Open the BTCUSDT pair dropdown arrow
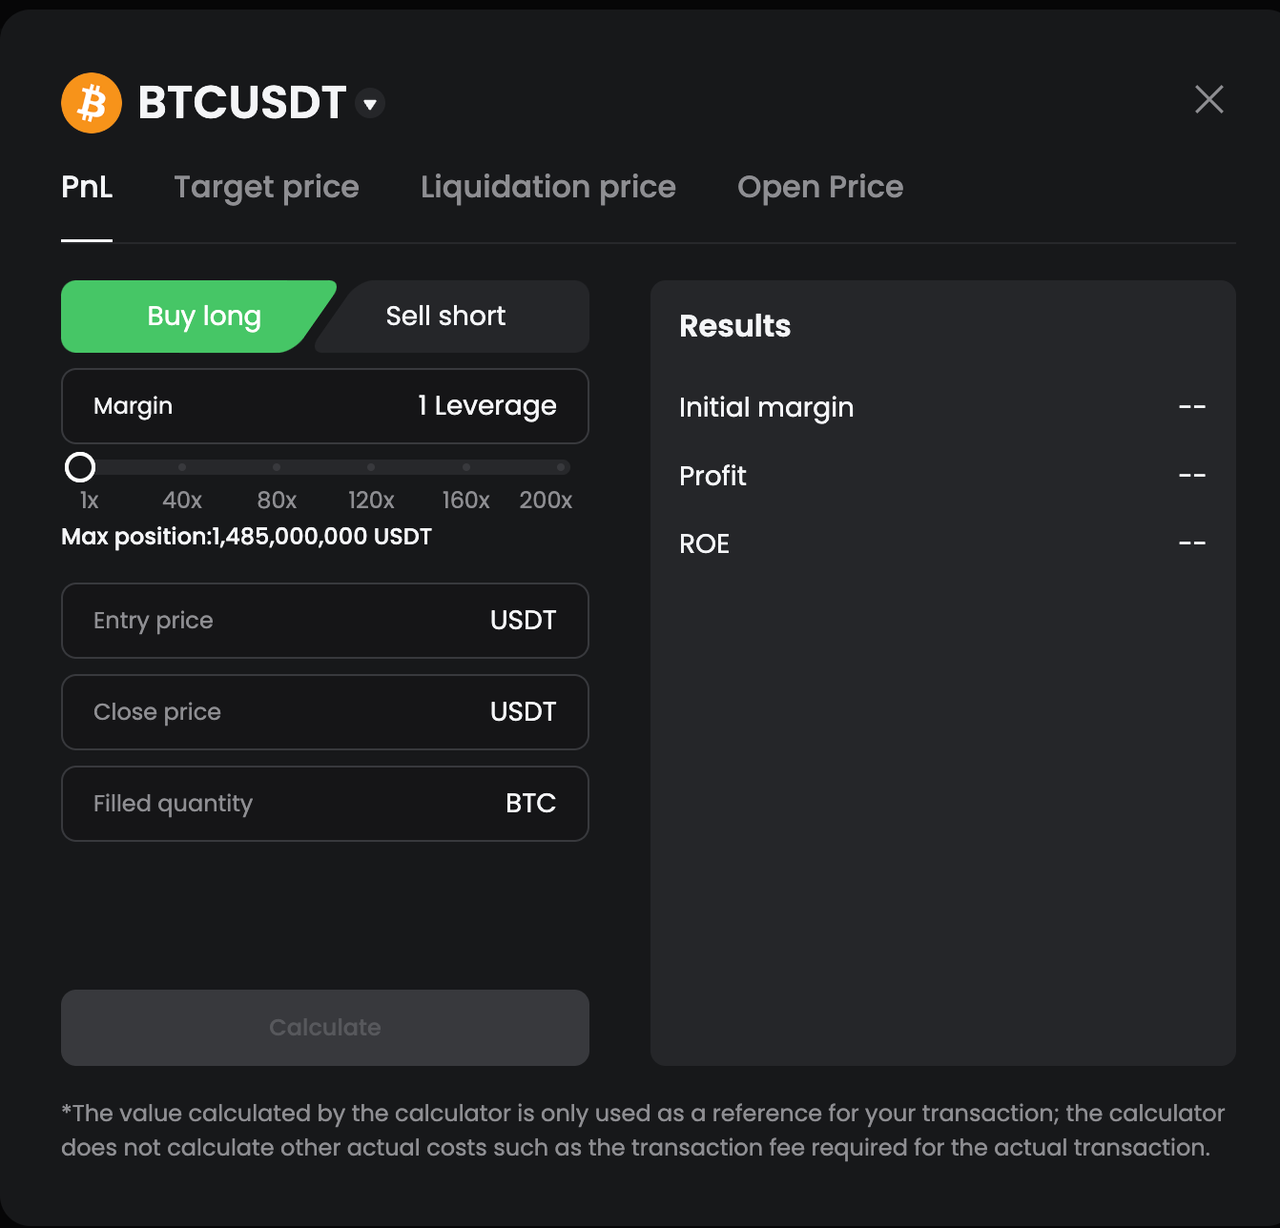The height and width of the screenshot is (1228, 1280). [370, 103]
